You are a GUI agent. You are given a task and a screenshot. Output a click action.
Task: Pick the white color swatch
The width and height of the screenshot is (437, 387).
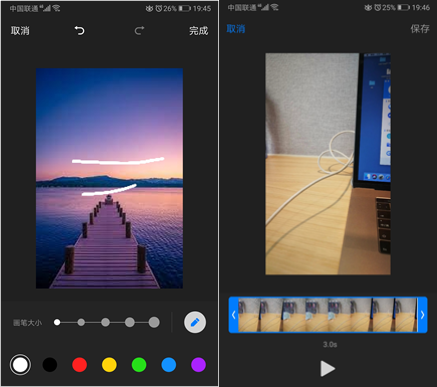pos(20,365)
